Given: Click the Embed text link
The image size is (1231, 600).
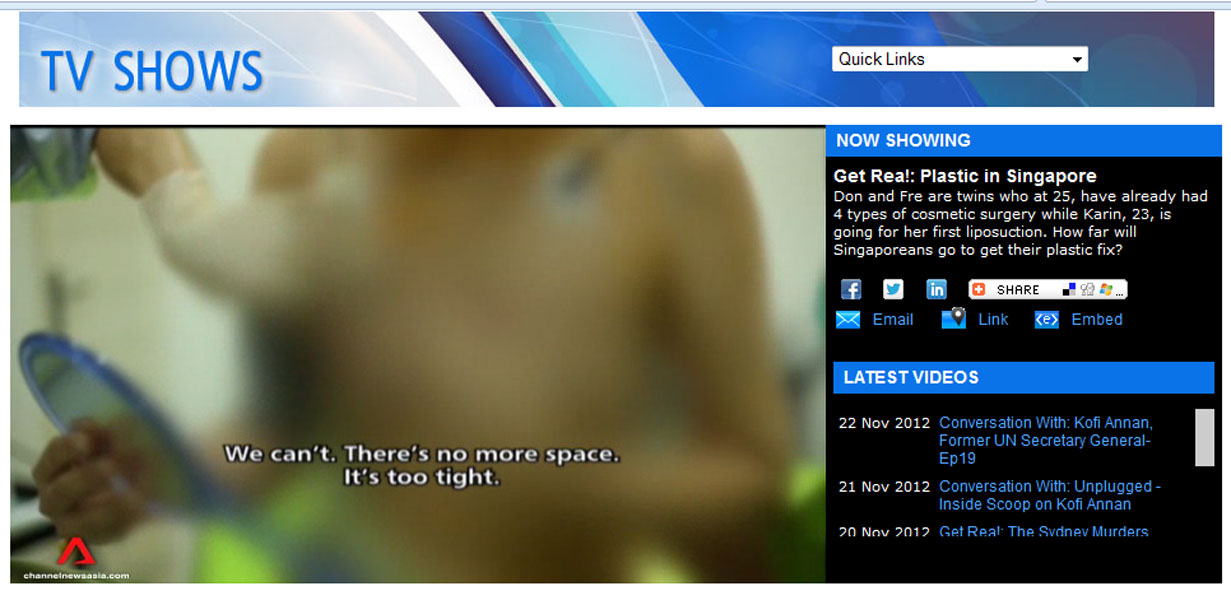Looking at the screenshot, I should (1096, 320).
